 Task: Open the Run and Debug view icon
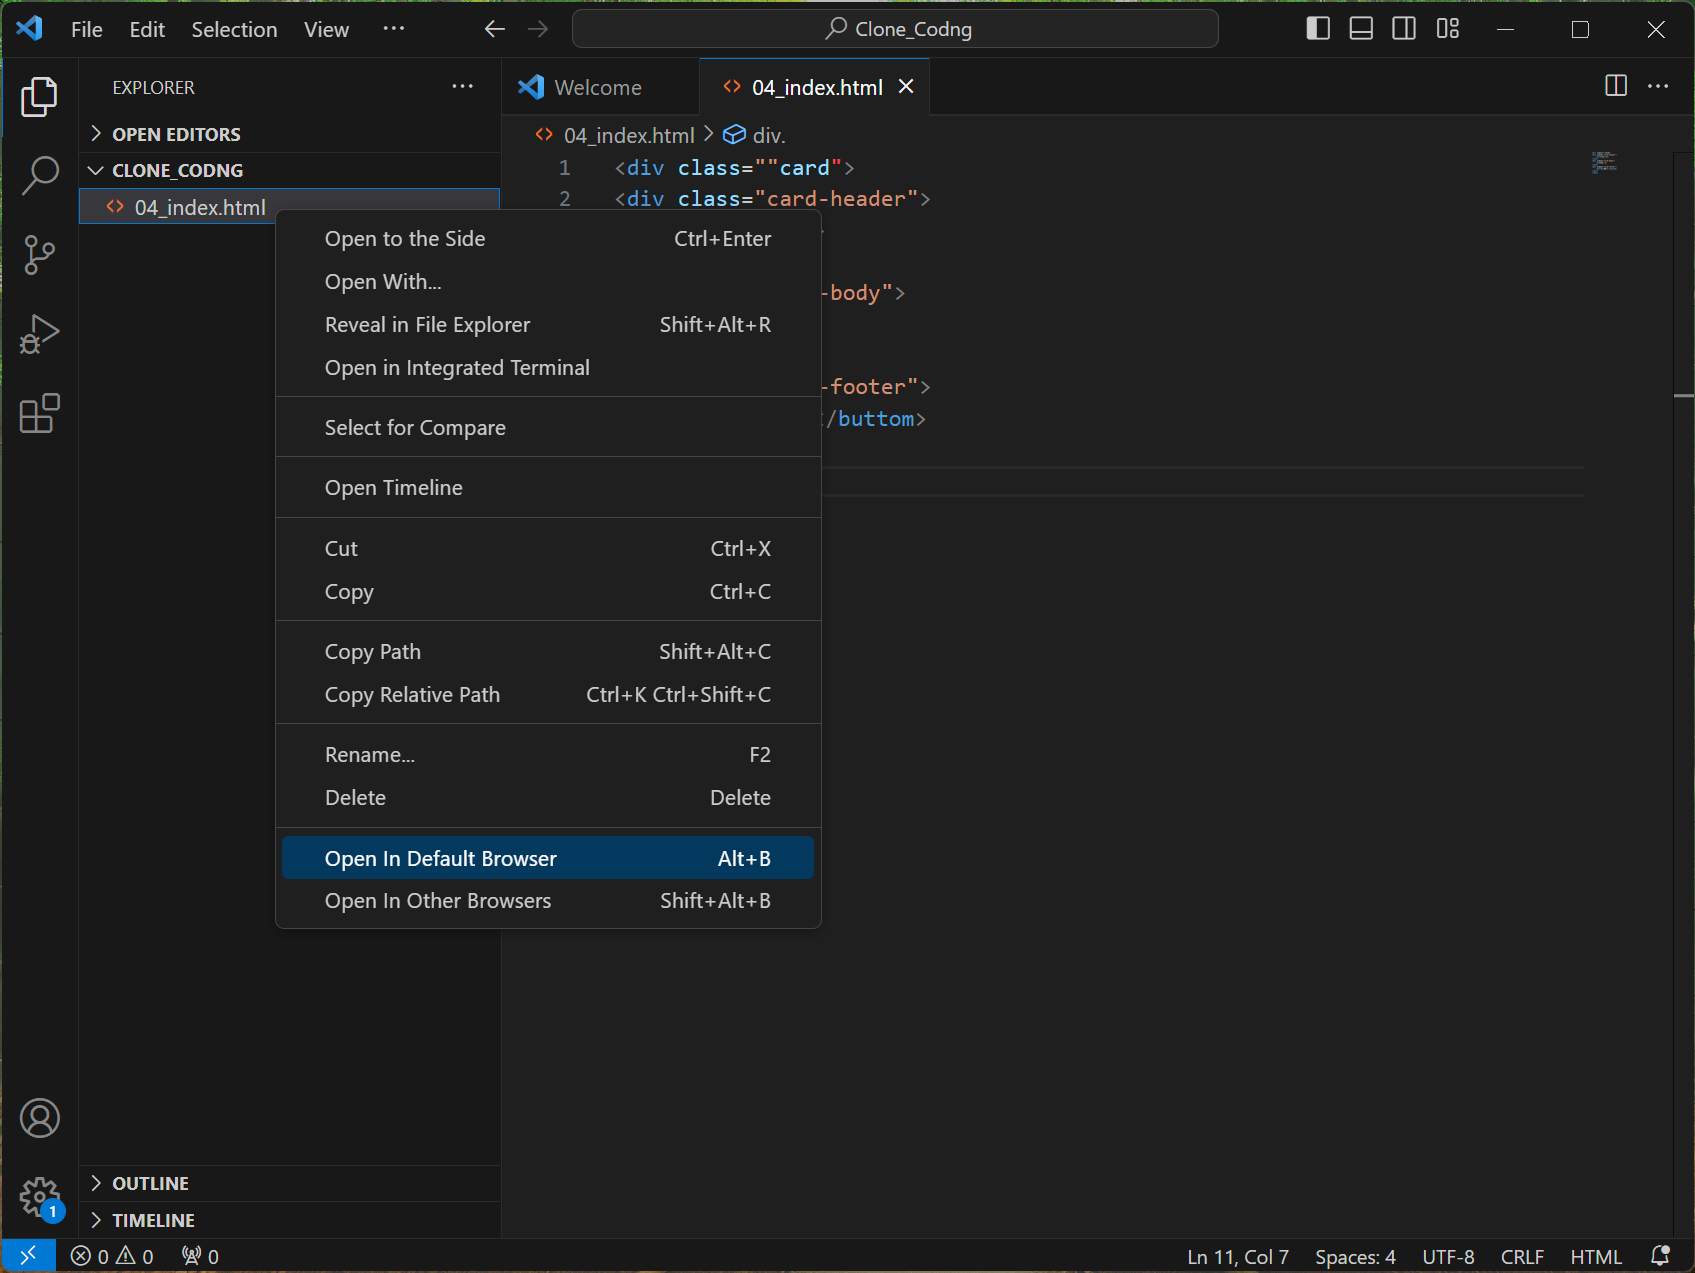pyautogui.click(x=39, y=334)
